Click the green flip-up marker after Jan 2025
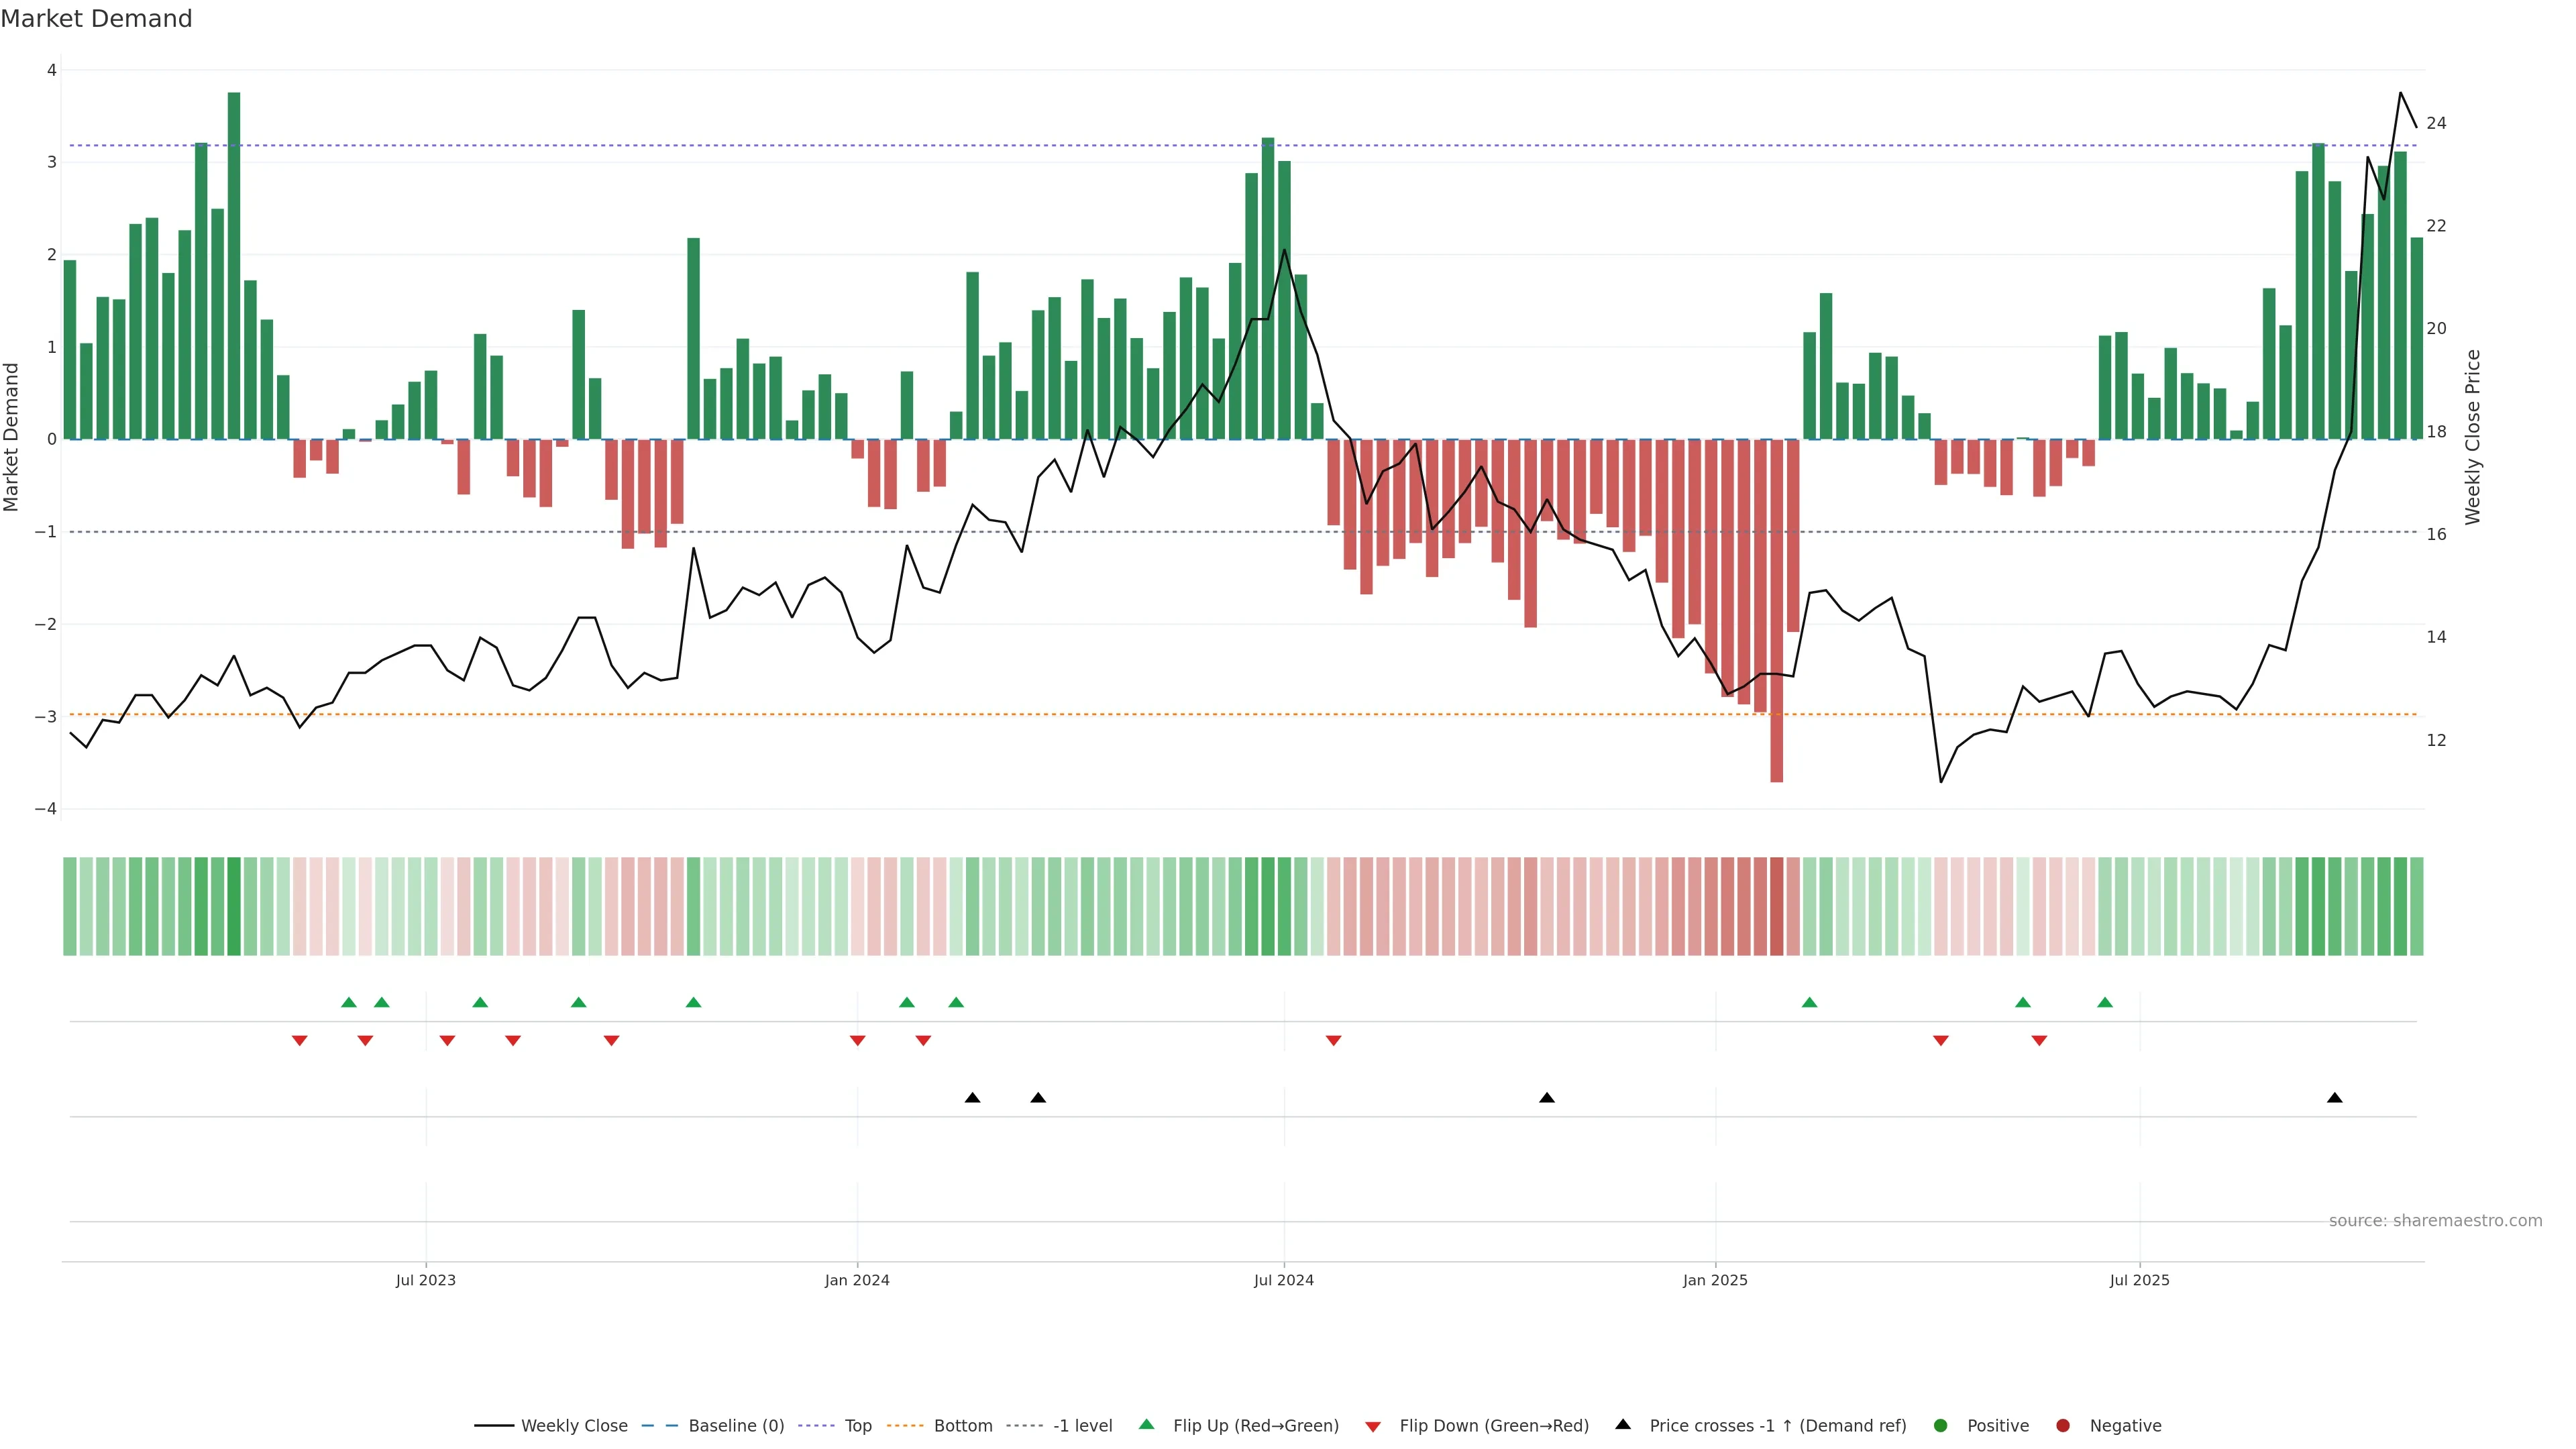Screen dimensions: 2576x1449 (x=1809, y=1002)
